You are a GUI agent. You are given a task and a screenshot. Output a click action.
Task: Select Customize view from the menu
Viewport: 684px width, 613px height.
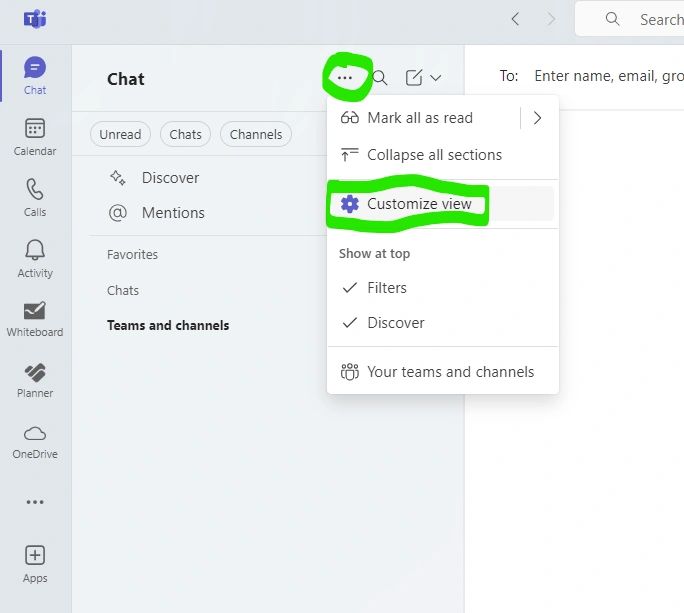419,204
